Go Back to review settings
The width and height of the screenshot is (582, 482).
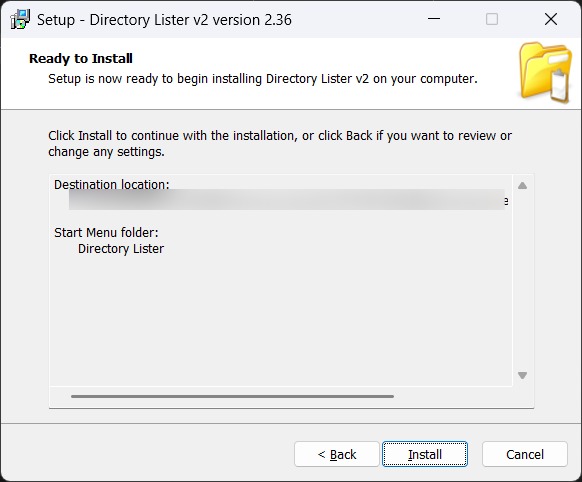(337, 454)
